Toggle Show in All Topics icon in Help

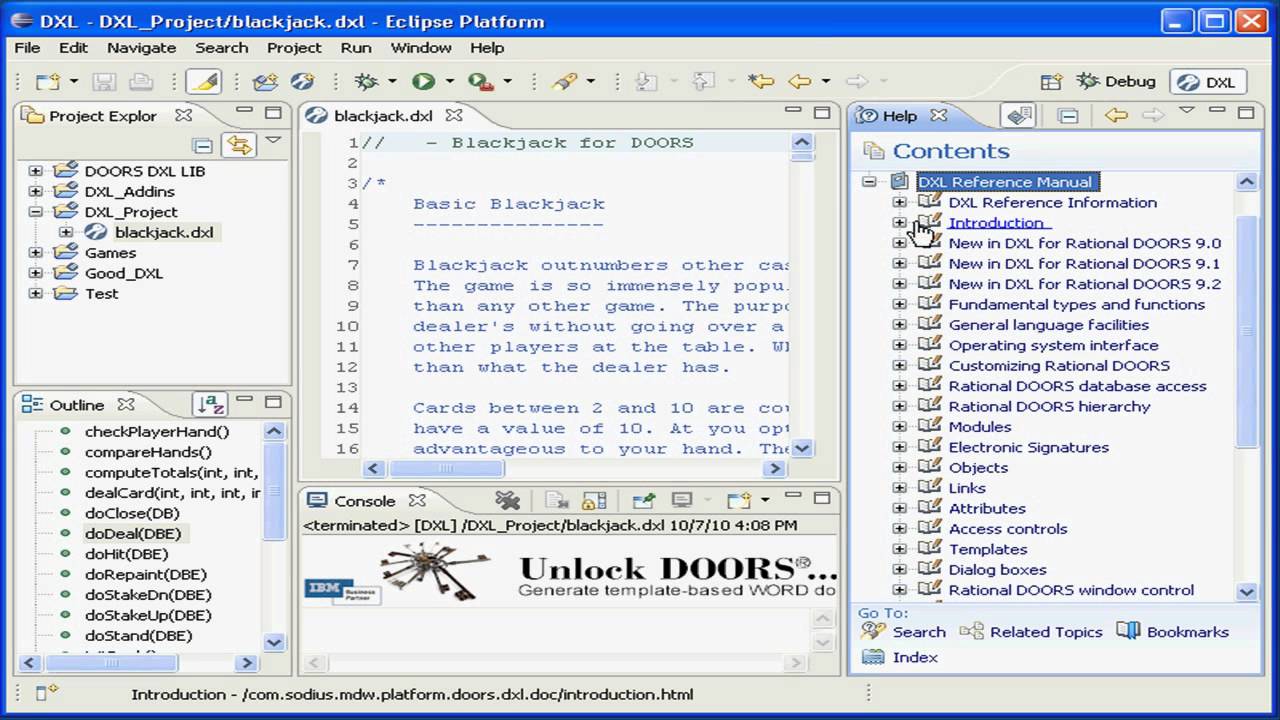point(1019,116)
